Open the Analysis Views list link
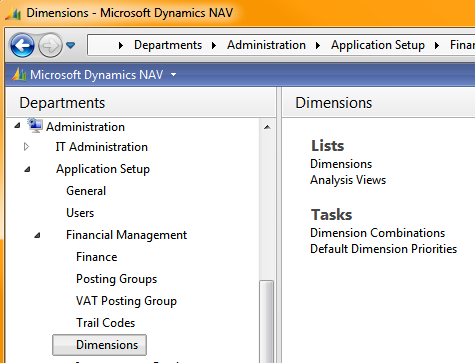This screenshot has height=363, width=475. click(x=348, y=180)
